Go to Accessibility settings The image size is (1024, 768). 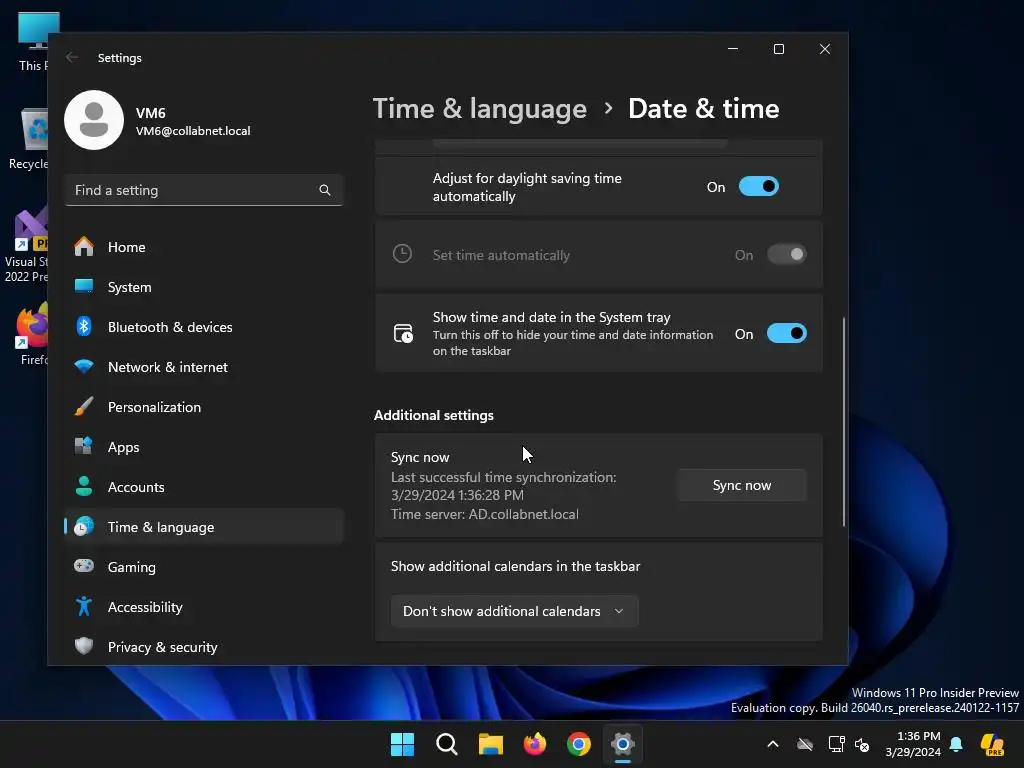point(204,607)
